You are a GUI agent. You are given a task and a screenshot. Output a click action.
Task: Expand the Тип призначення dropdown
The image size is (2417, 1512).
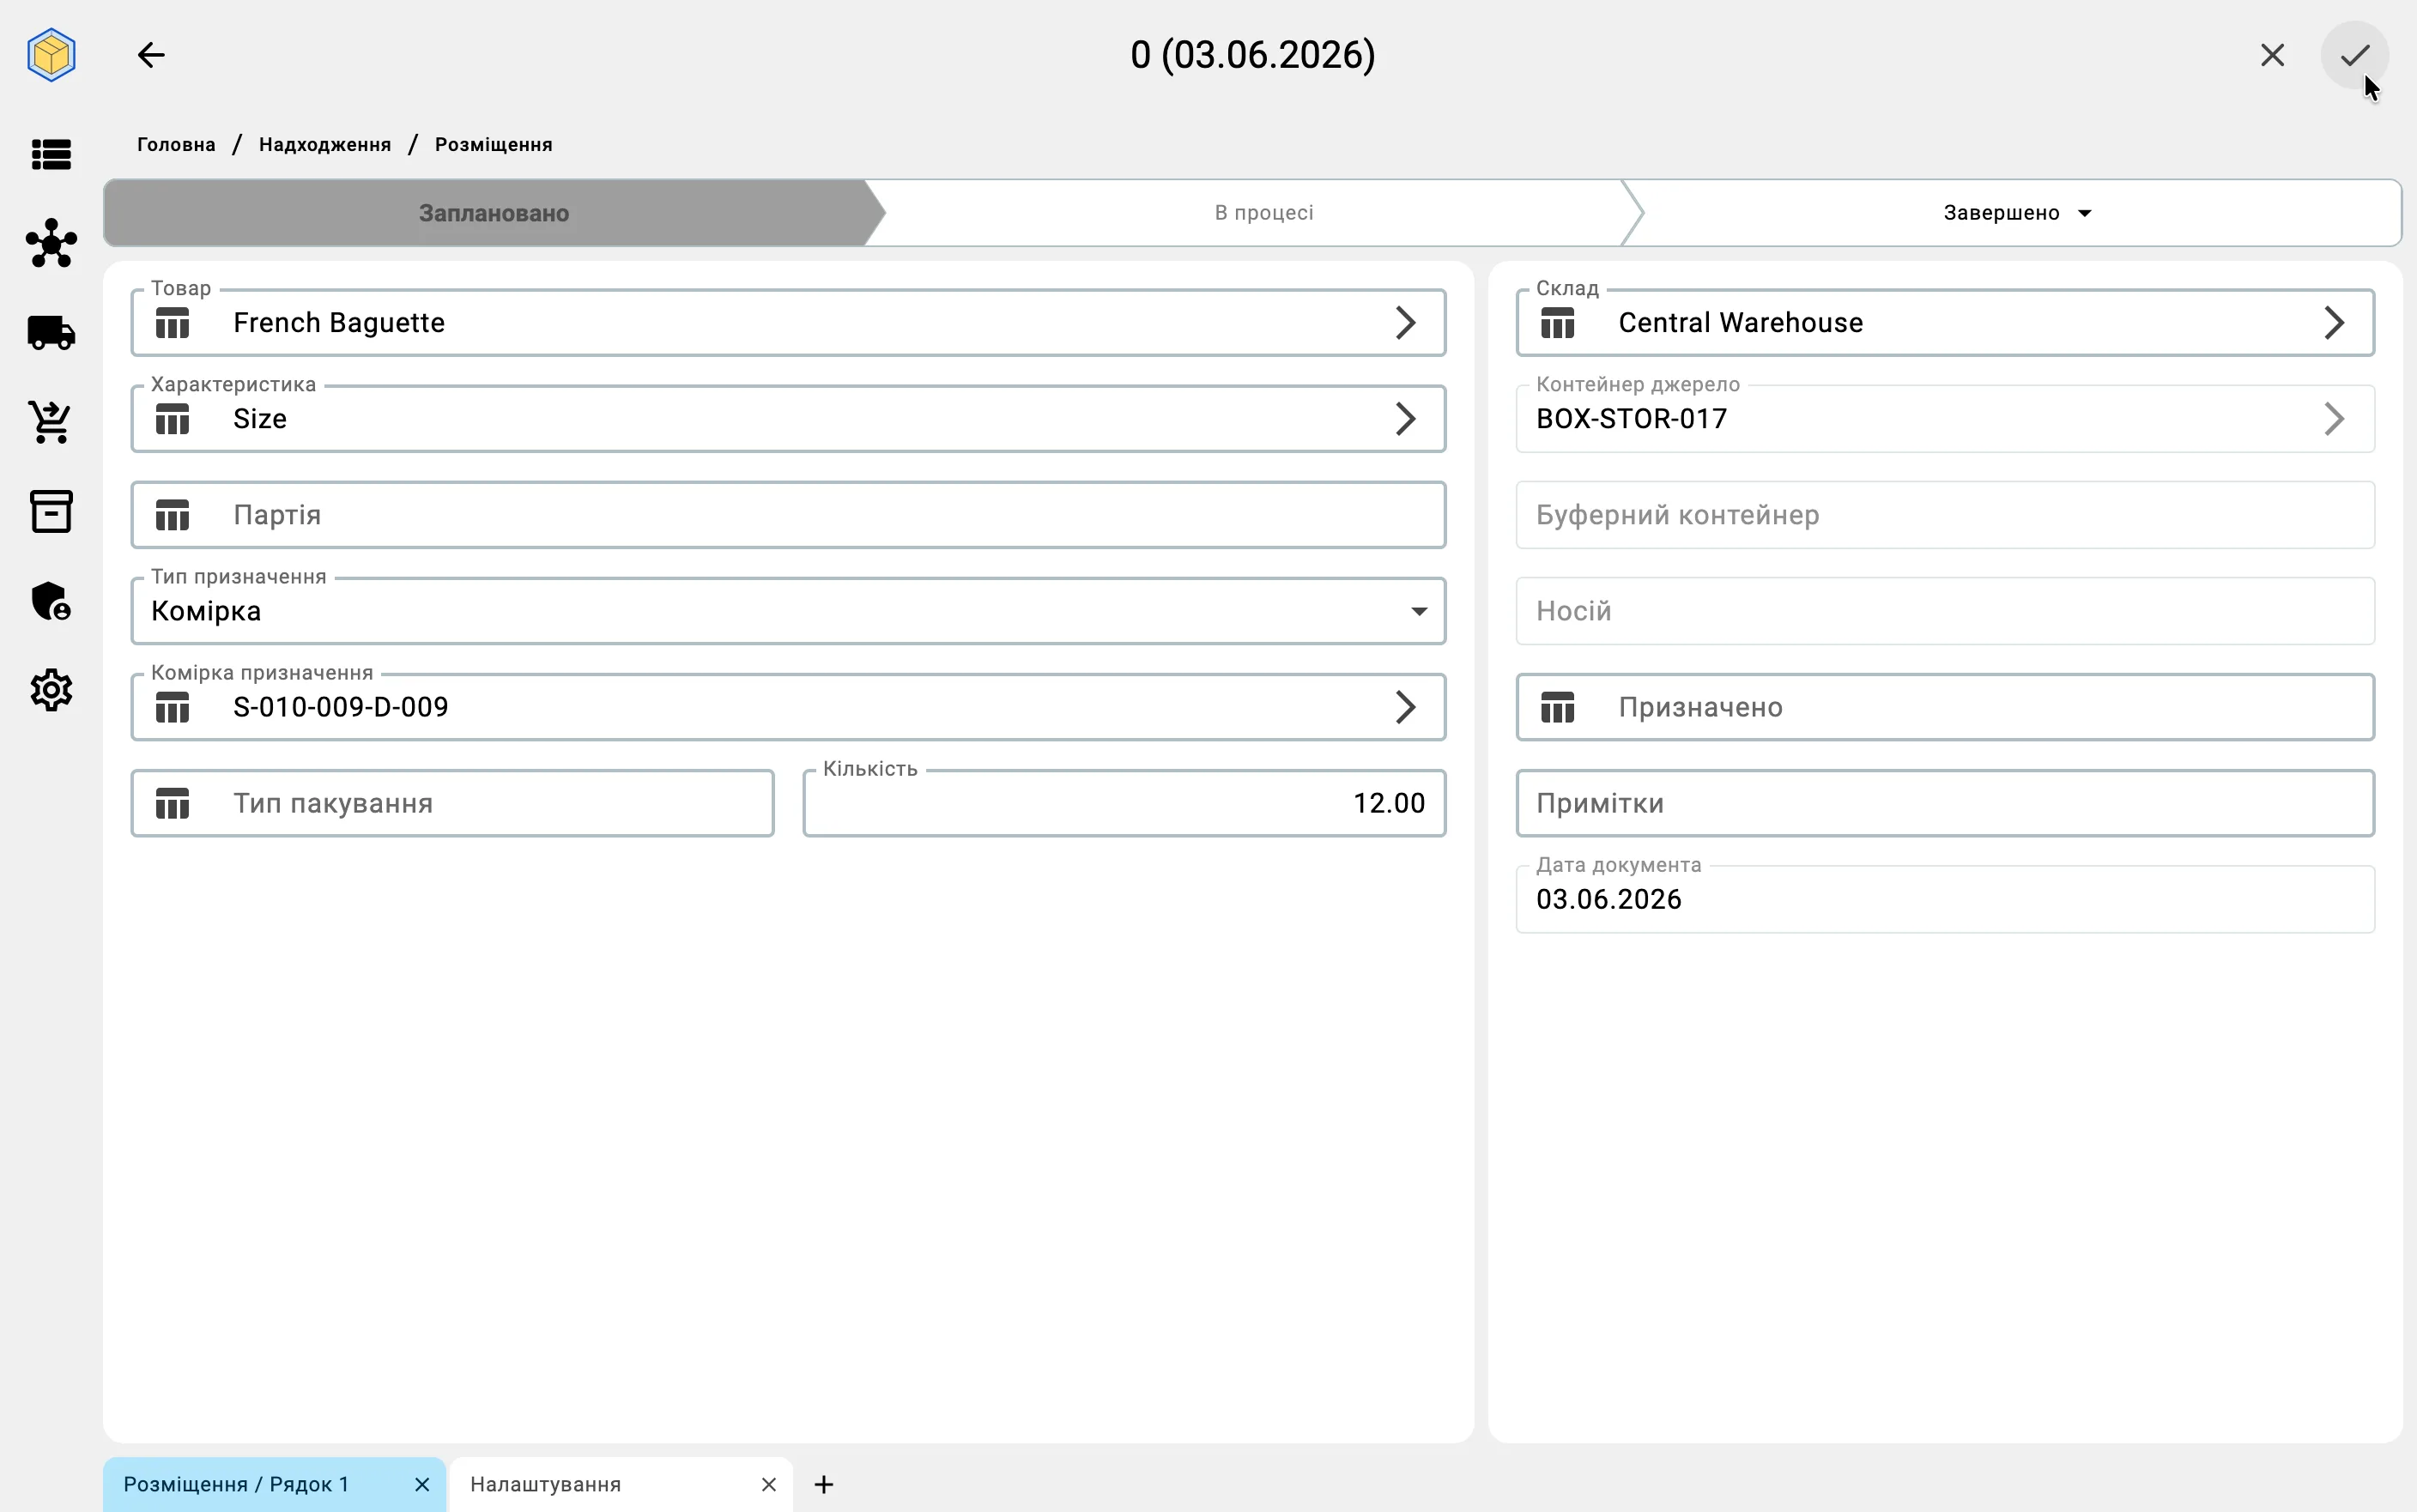coord(1419,611)
